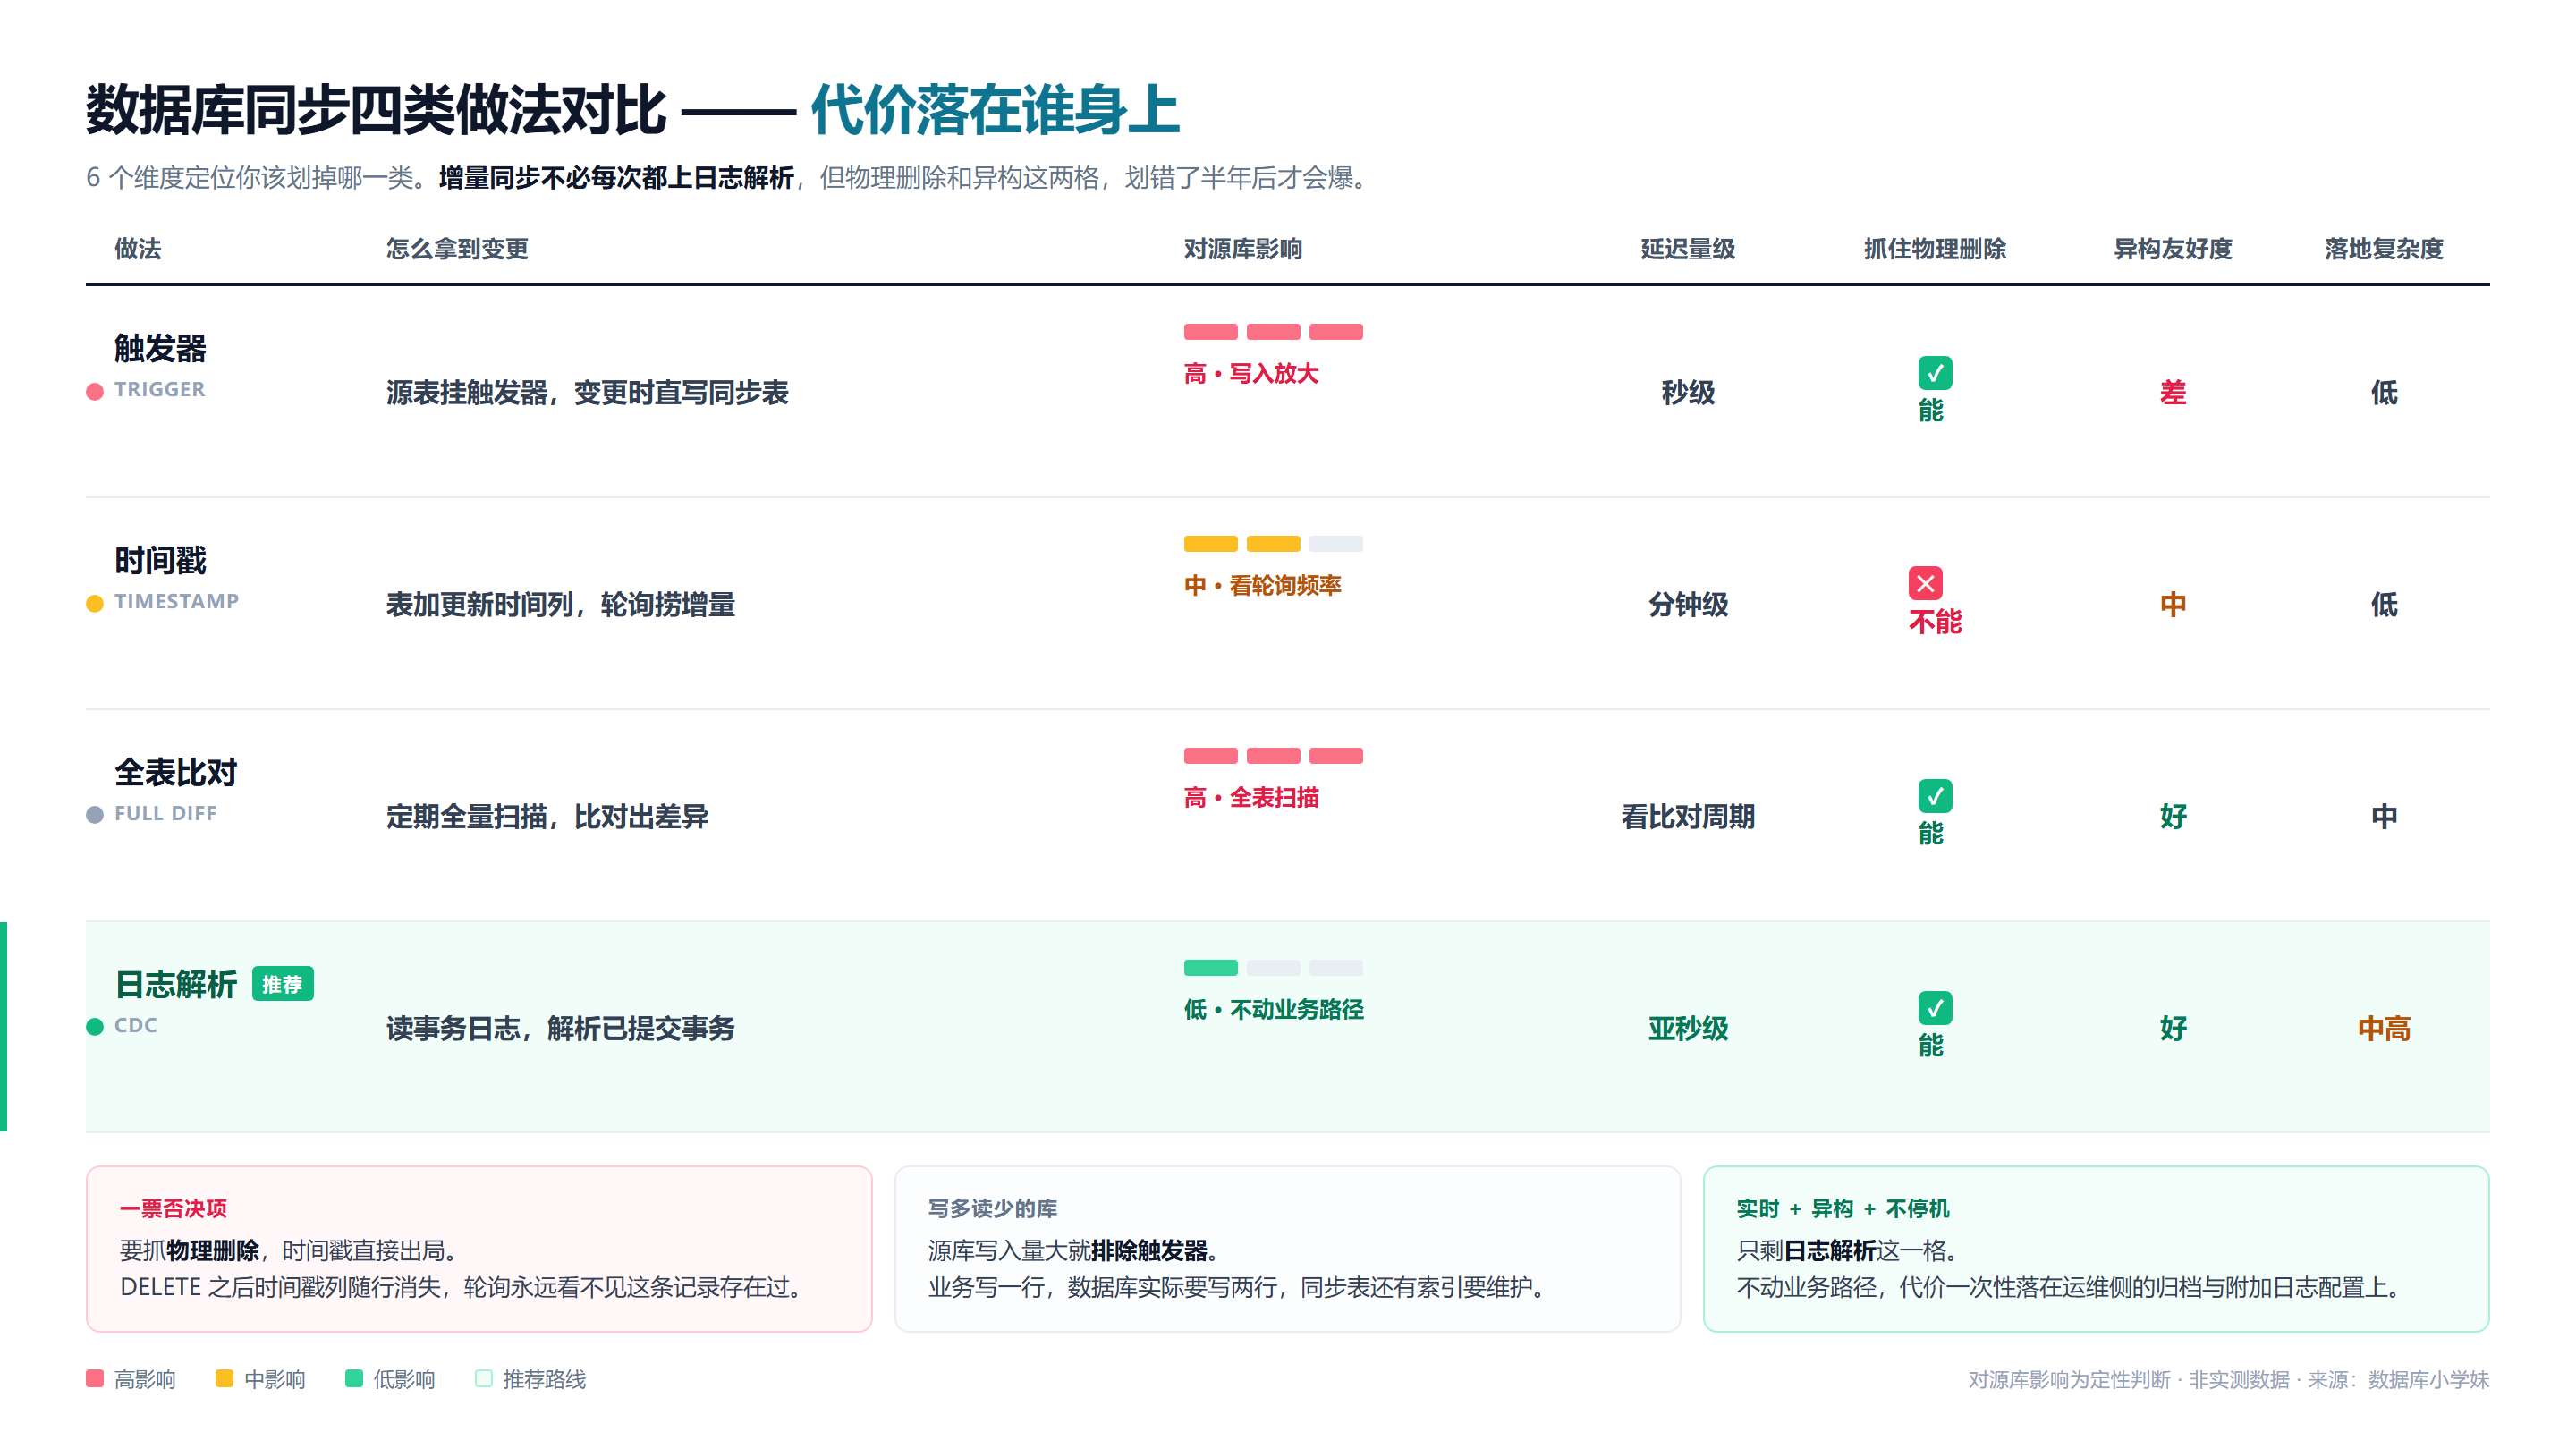The width and height of the screenshot is (2576, 1449).
Task: Click the 源表挂触发器，变更时直写同步表 description
Action: (587, 392)
